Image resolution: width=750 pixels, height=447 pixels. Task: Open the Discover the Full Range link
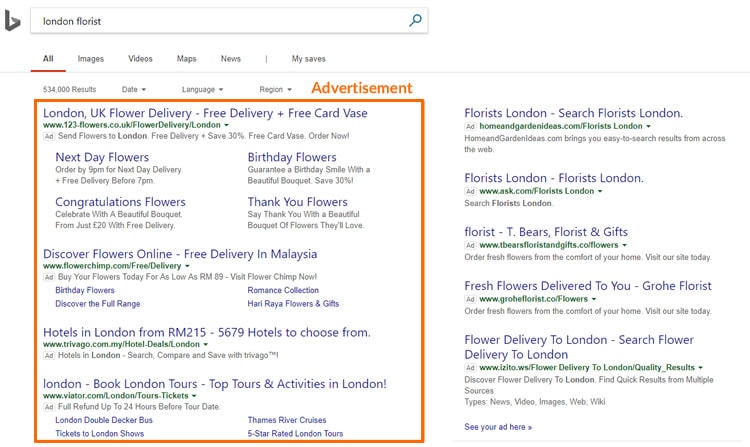coord(98,304)
